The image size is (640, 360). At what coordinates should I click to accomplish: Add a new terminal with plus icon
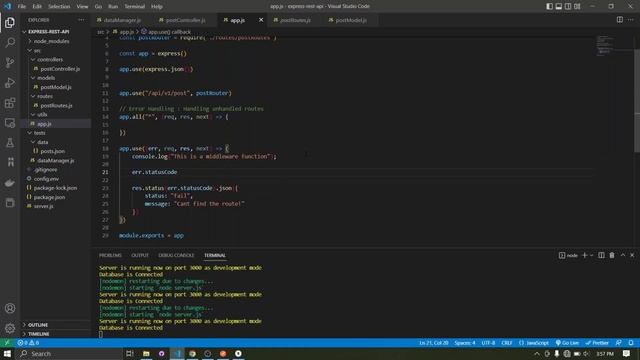(584, 255)
